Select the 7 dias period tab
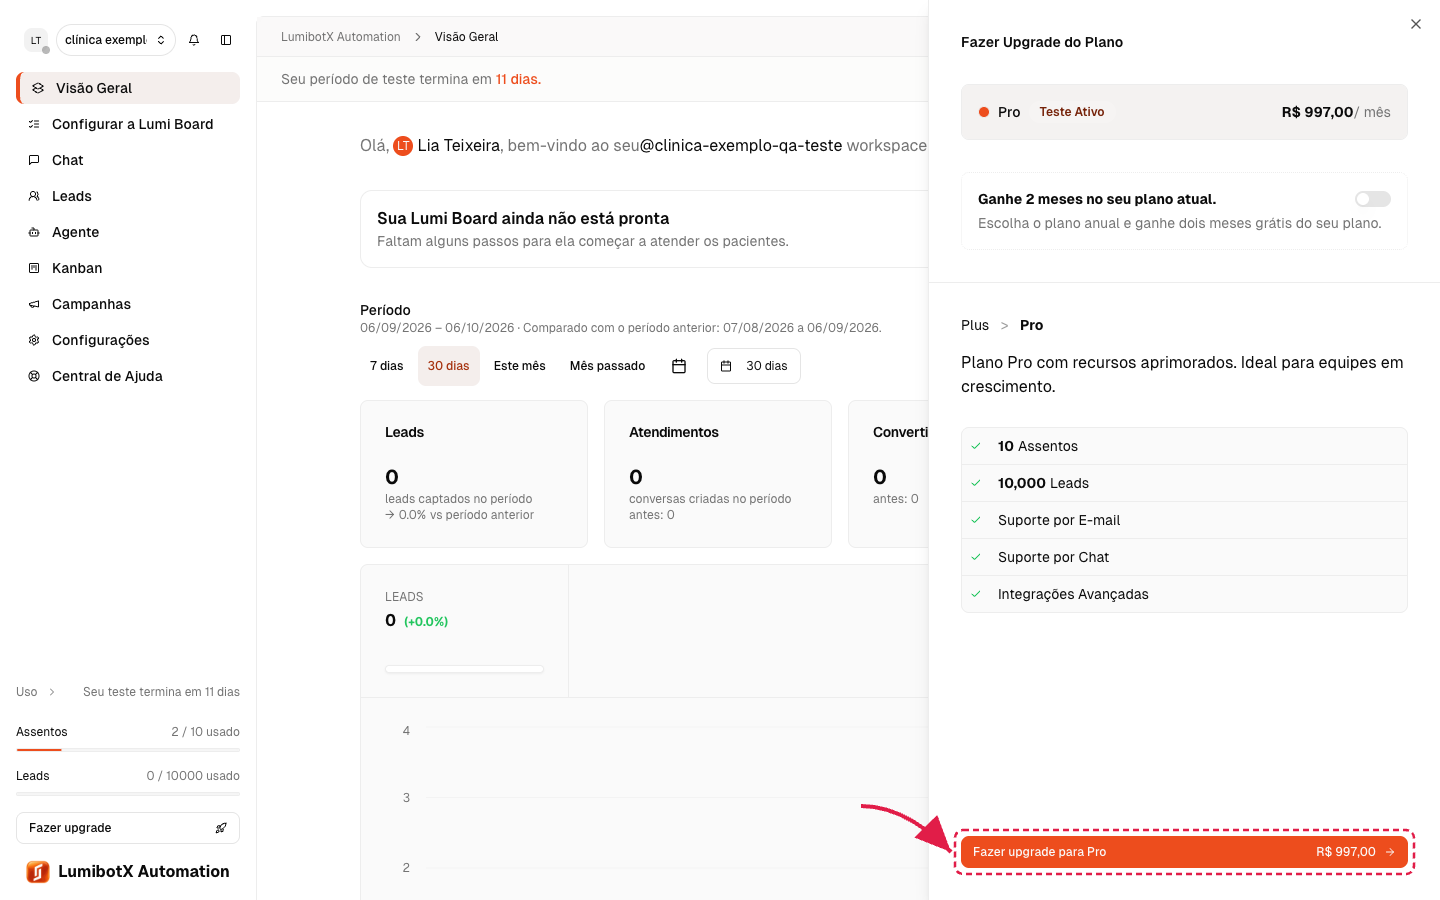The image size is (1440, 900). (387, 366)
